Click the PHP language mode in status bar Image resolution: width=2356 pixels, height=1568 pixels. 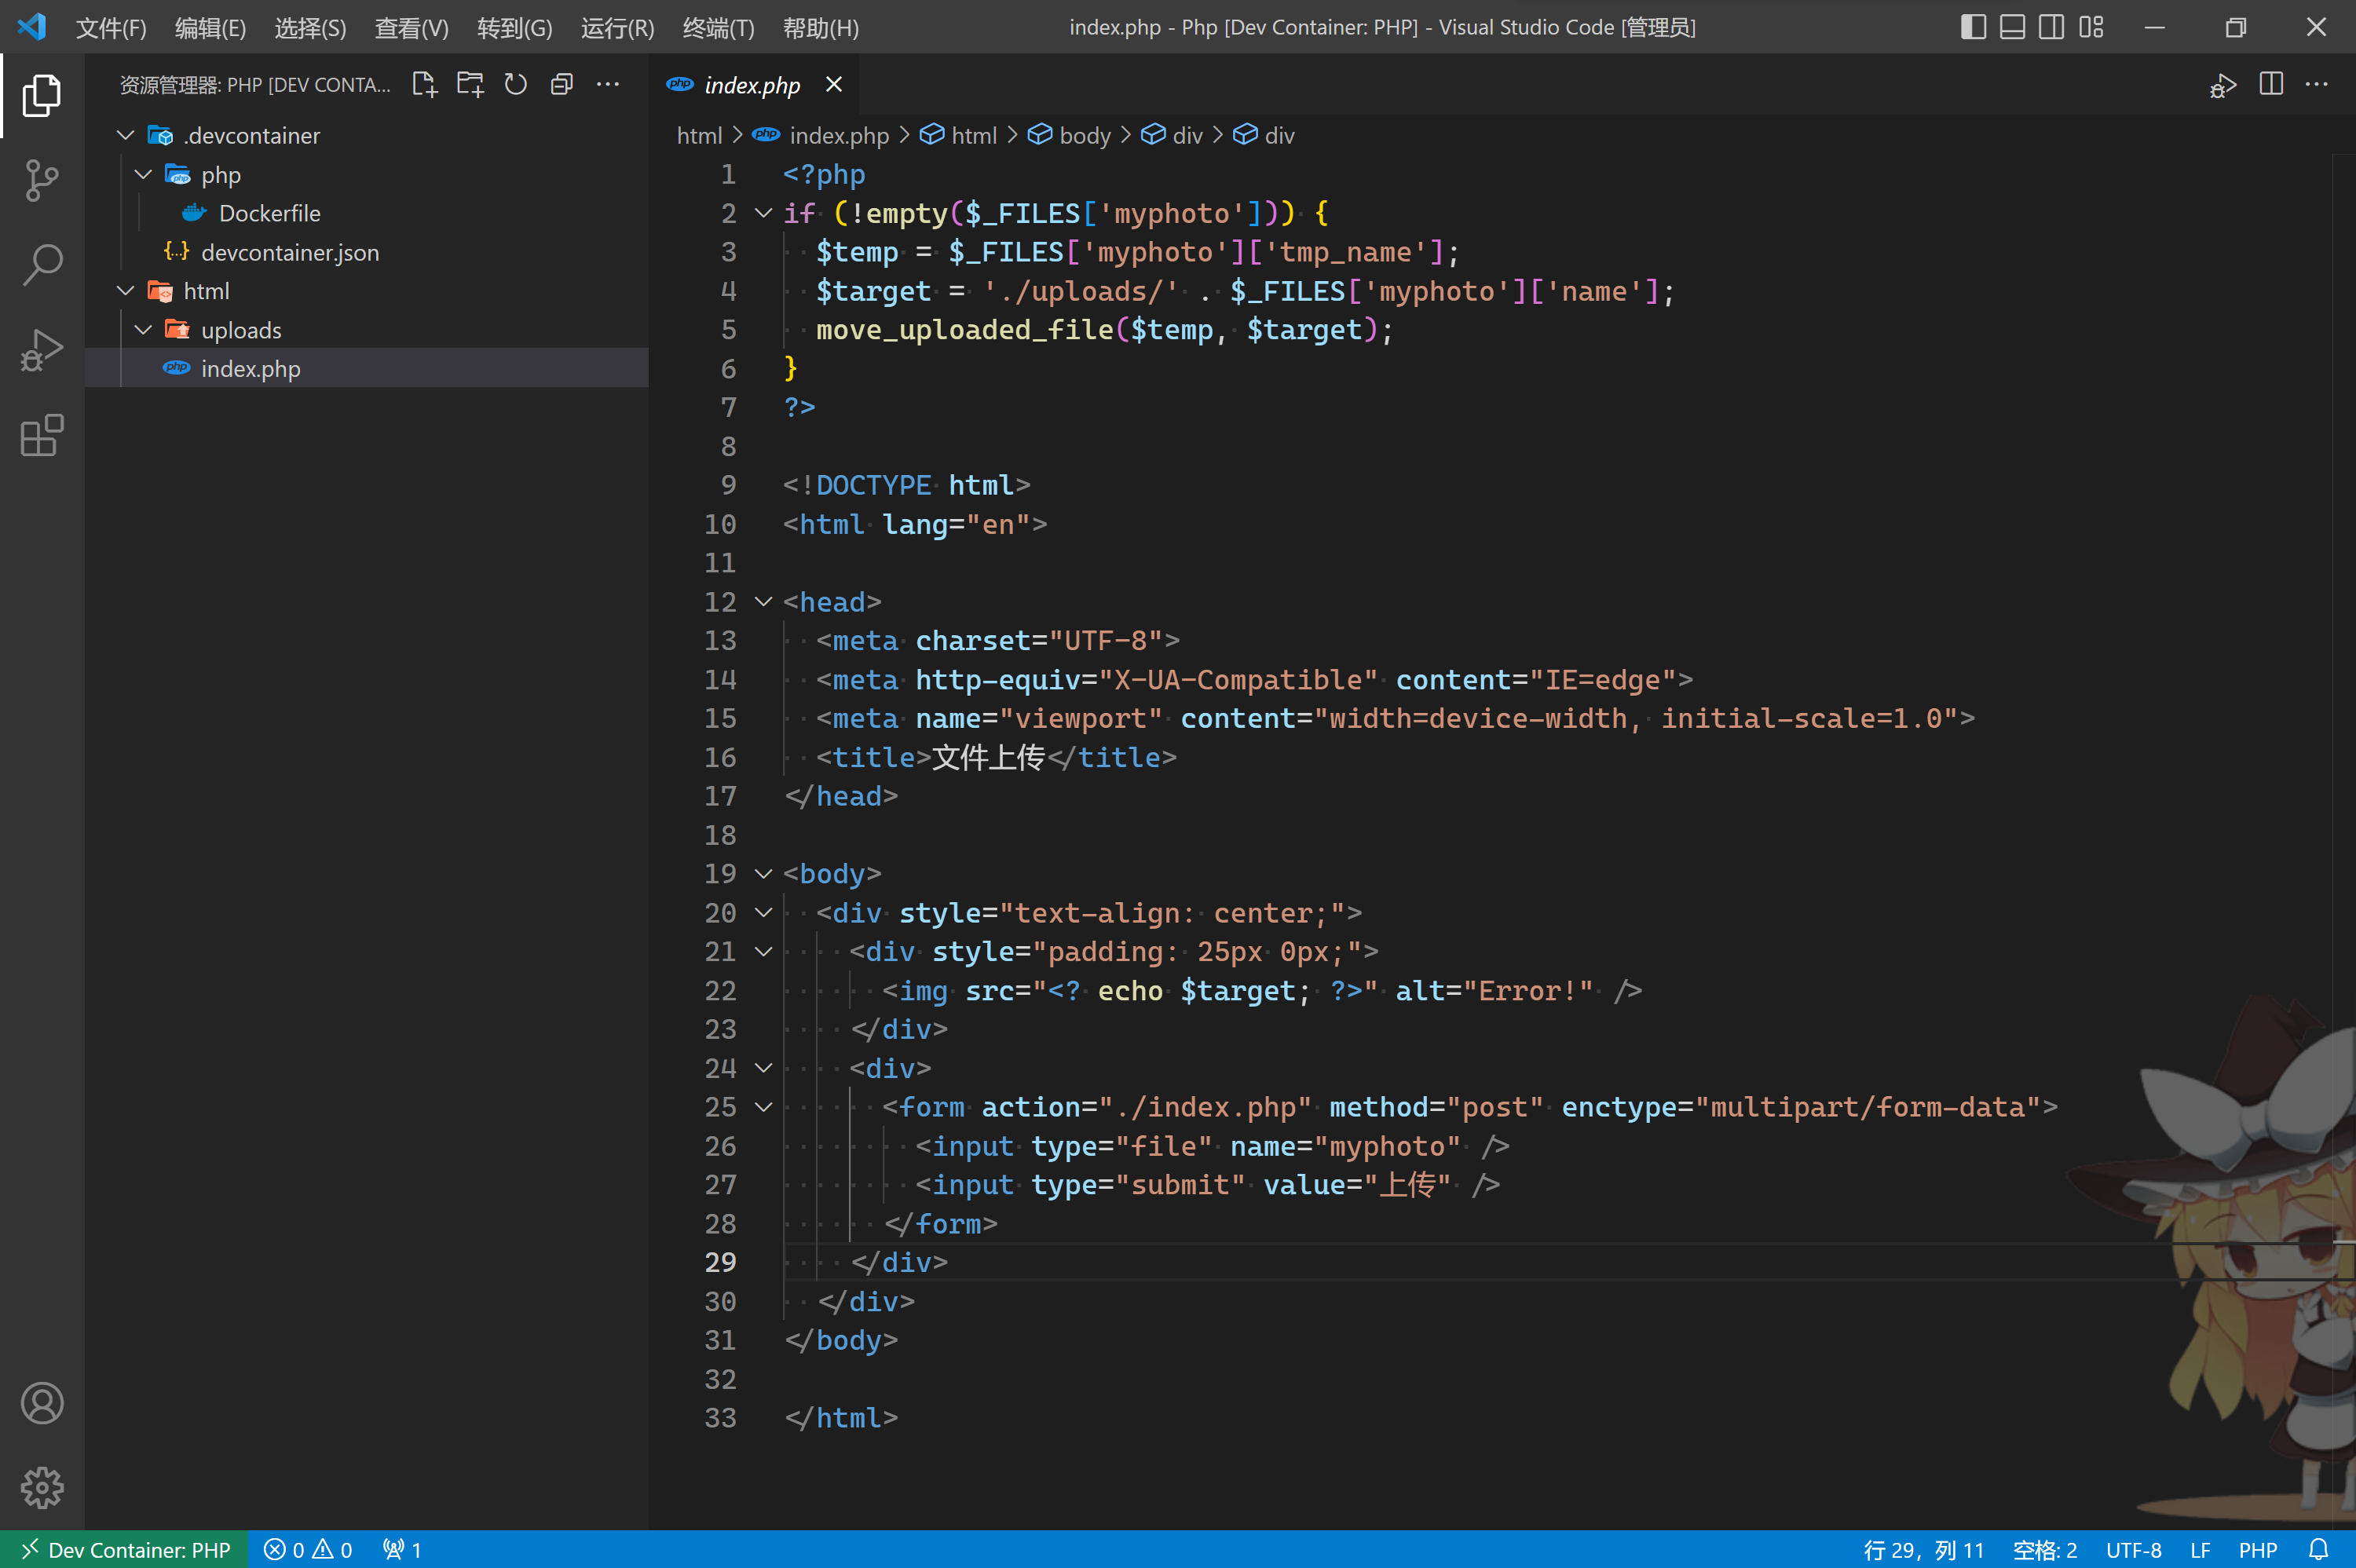point(2257,1549)
